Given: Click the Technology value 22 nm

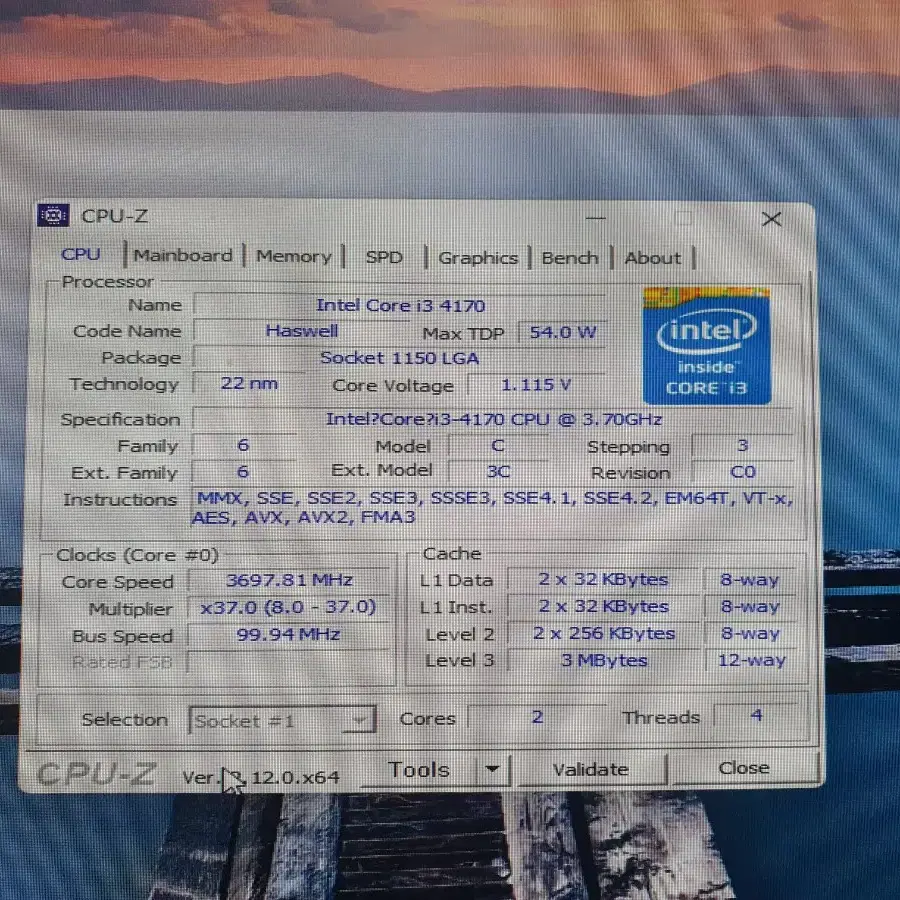Looking at the screenshot, I should (x=249, y=383).
